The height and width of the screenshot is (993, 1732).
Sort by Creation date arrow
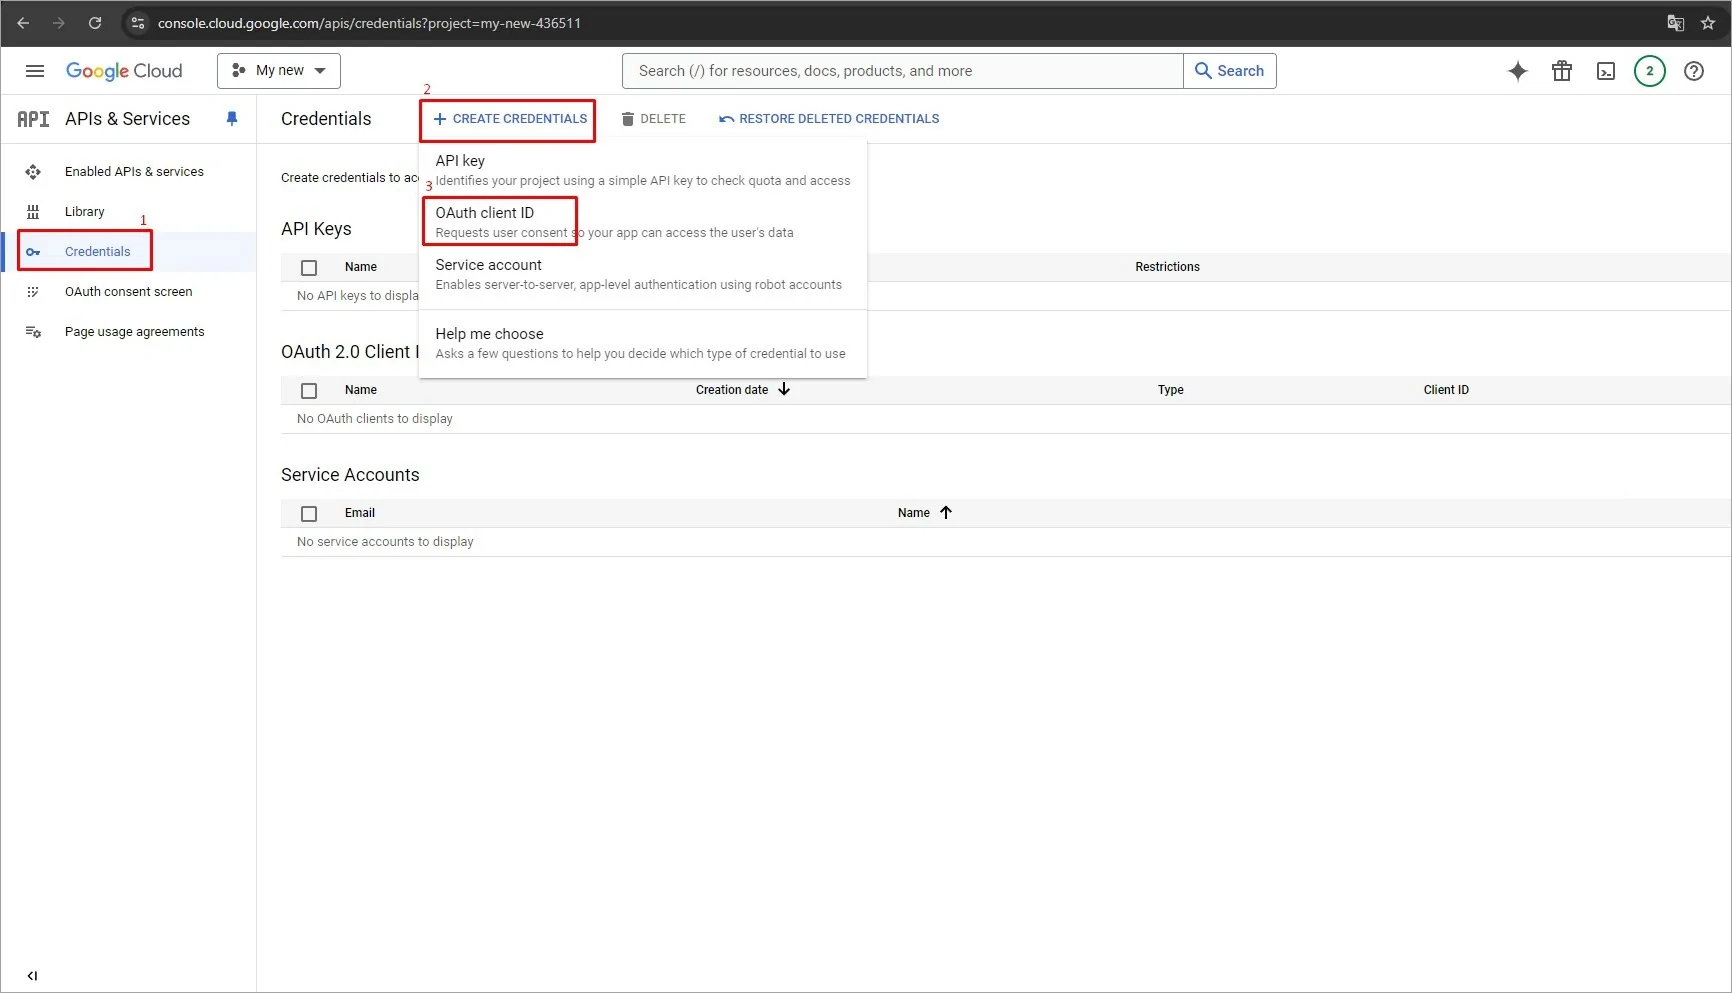(x=783, y=389)
